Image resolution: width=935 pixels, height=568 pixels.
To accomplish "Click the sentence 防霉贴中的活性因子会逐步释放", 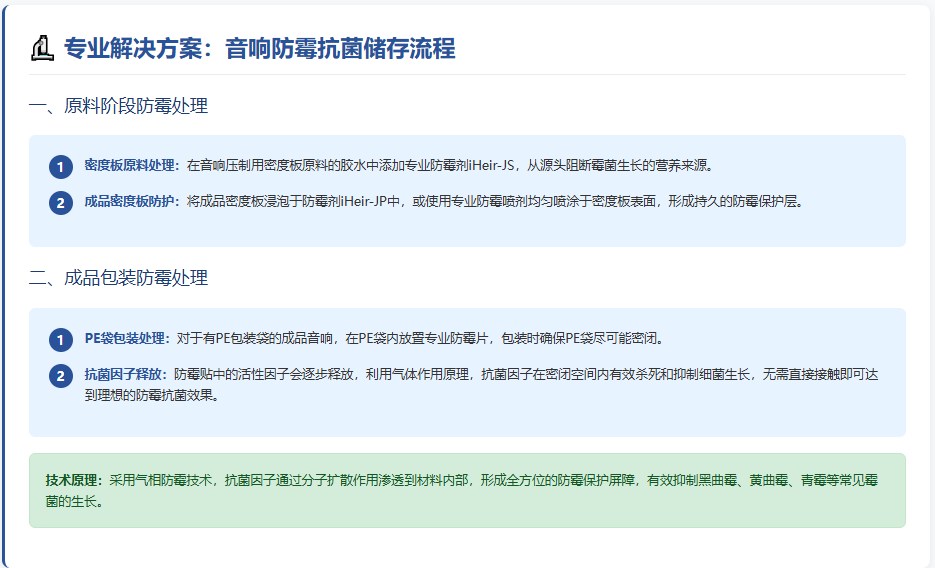I will [264, 374].
